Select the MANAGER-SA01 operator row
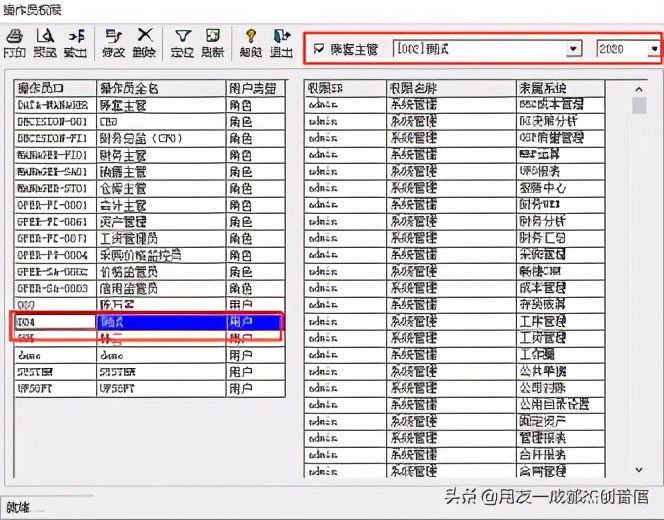664x520 pixels. (x=150, y=172)
